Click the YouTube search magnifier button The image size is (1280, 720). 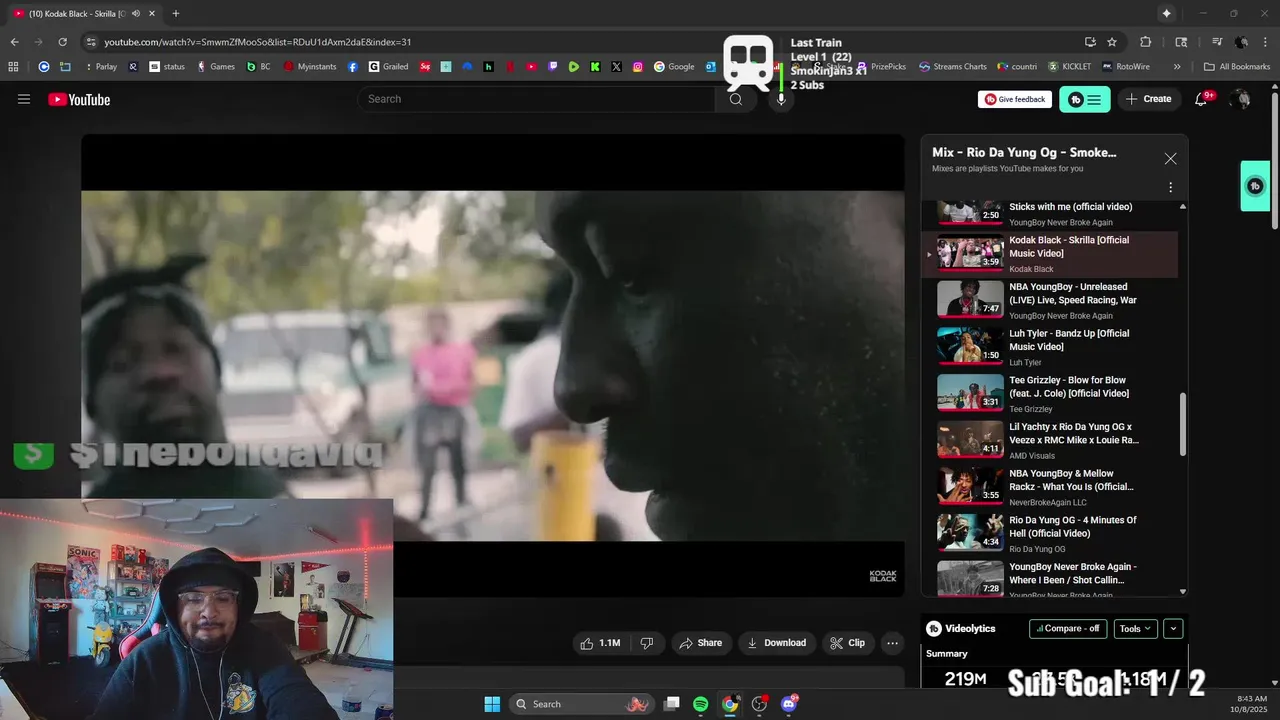pos(736,99)
